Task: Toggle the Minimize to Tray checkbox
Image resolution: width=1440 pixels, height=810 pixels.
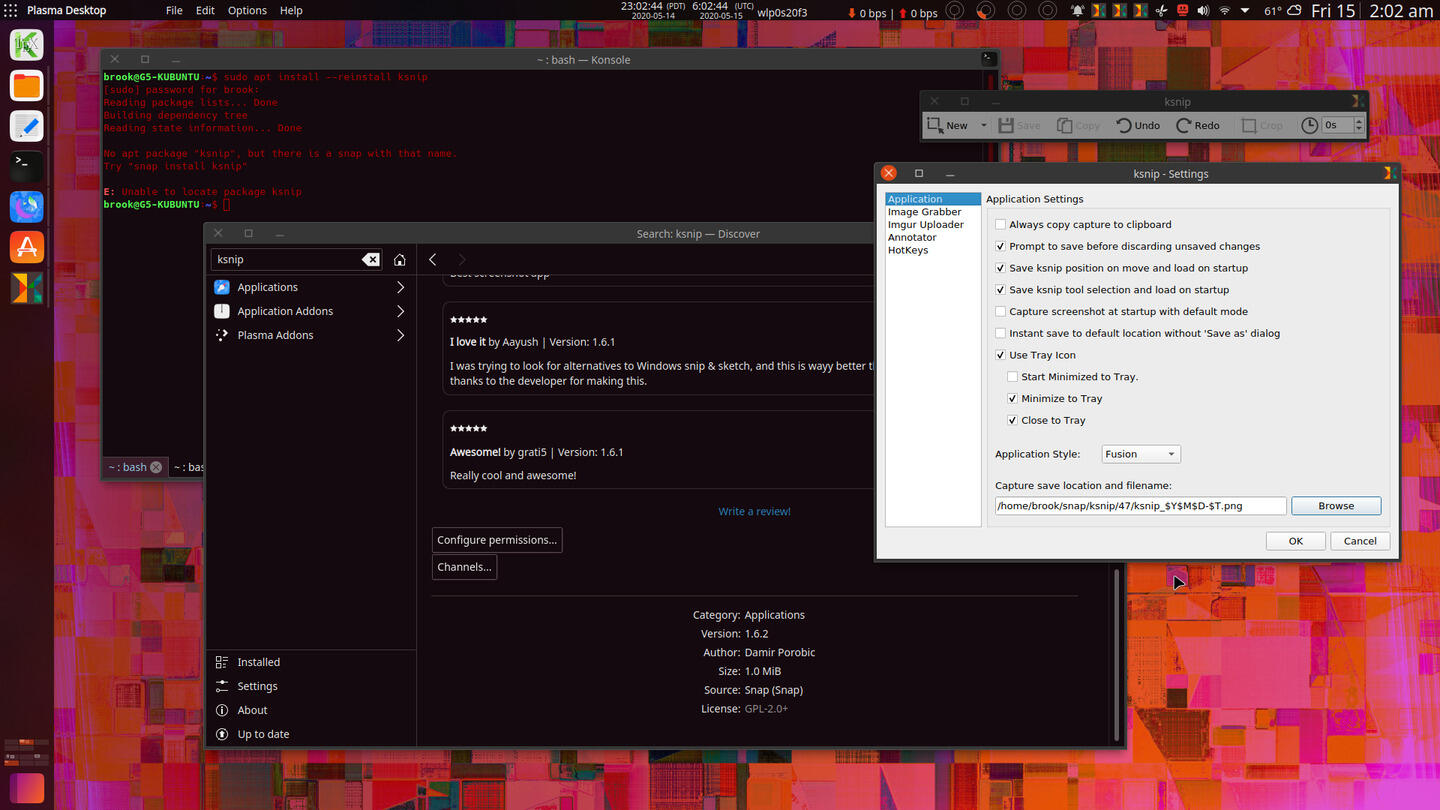Action: pyautogui.click(x=1012, y=399)
